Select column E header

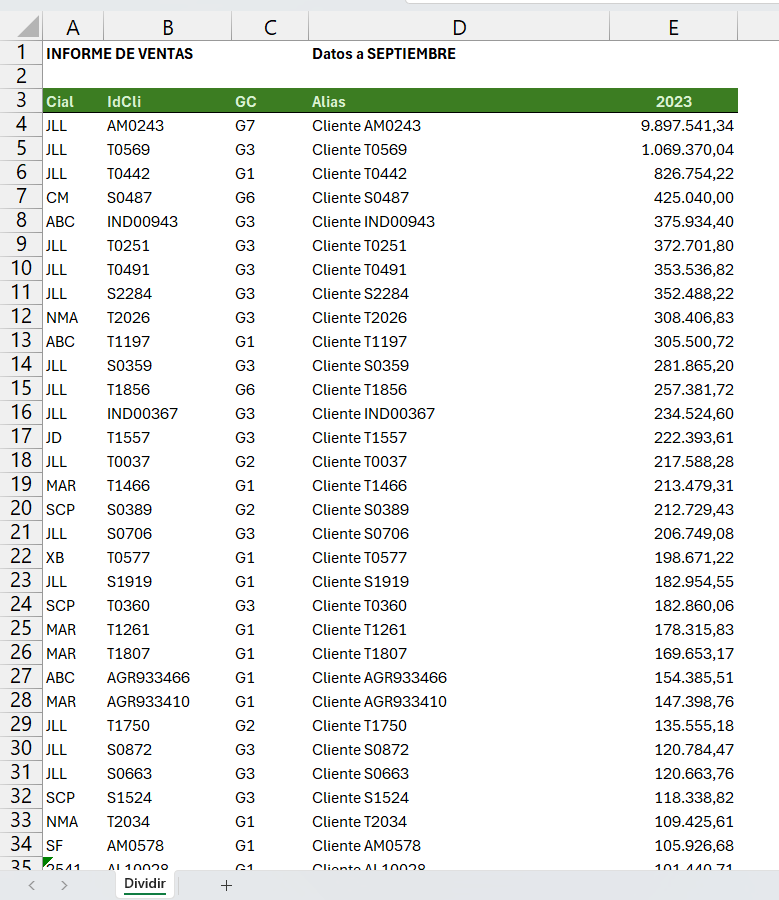[x=673, y=27]
